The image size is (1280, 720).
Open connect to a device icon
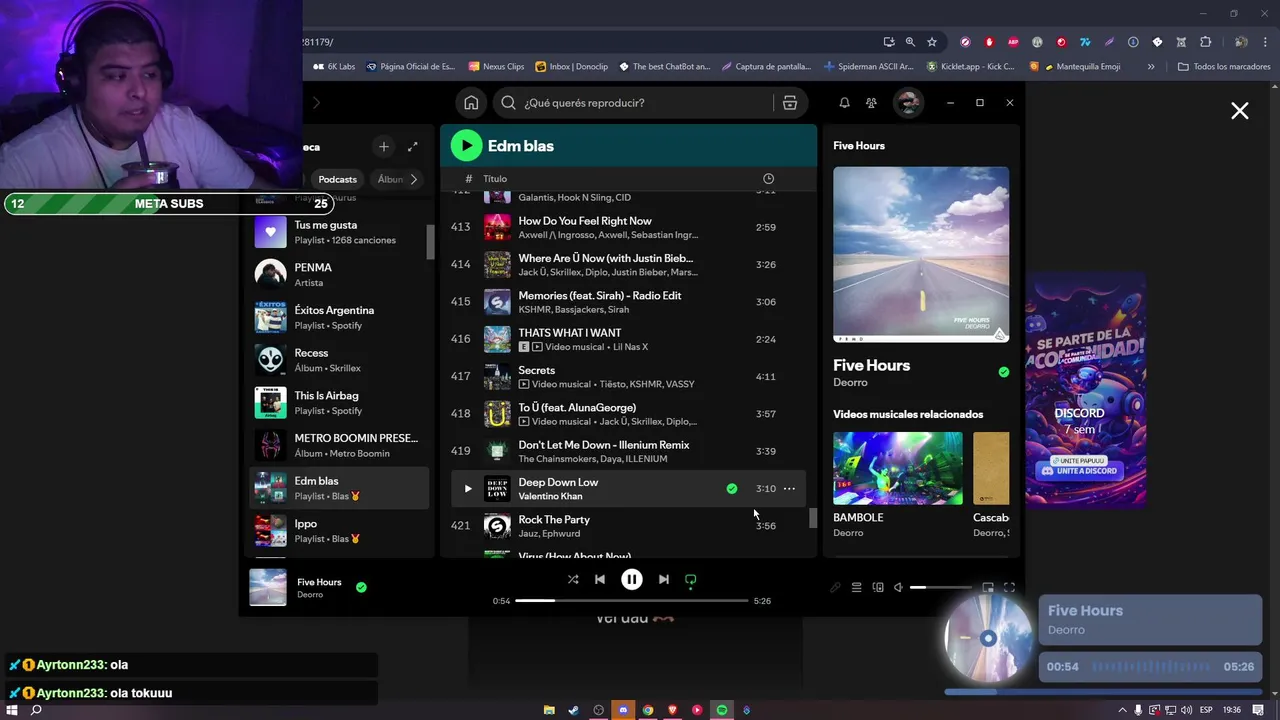(878, 588)
